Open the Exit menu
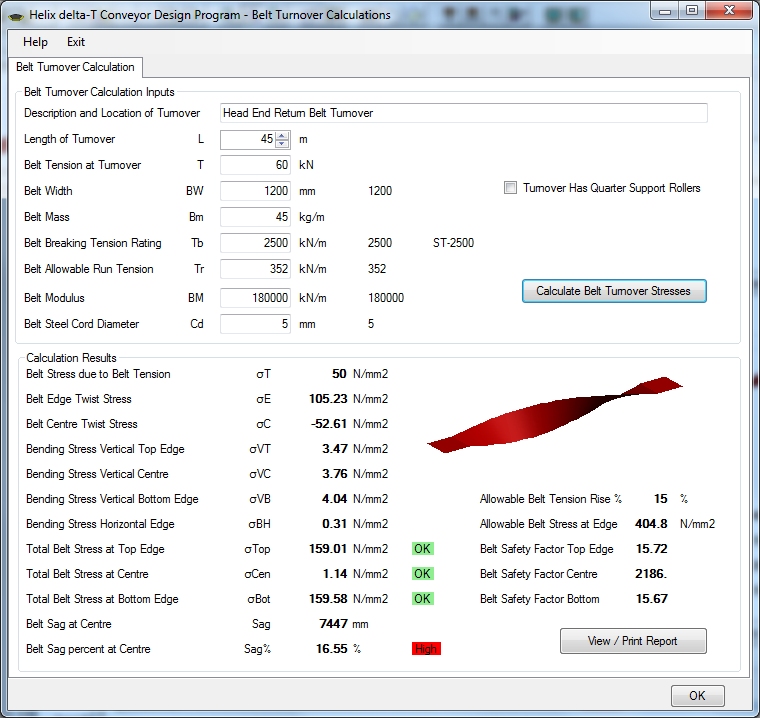760x718 pixels. pos(76,42)
